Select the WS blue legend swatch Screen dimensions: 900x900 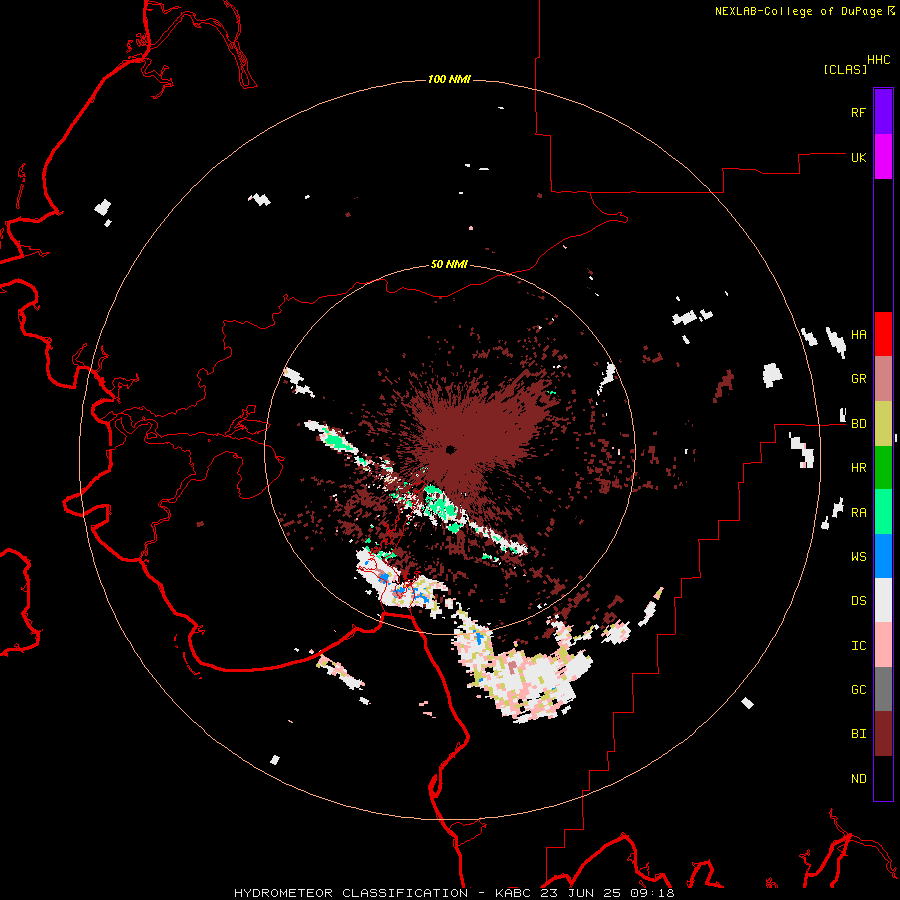pyautogui.click(x=883, y=556)
